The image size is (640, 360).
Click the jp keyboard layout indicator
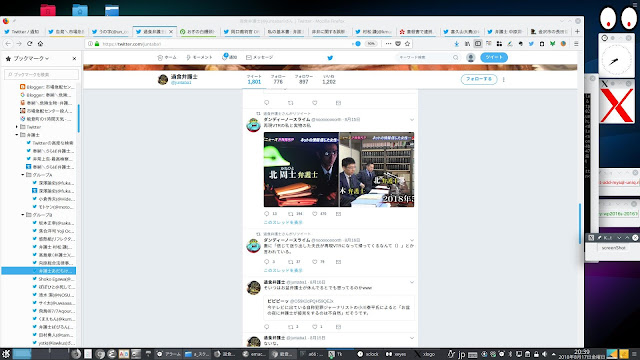click(x=462, y=354)
